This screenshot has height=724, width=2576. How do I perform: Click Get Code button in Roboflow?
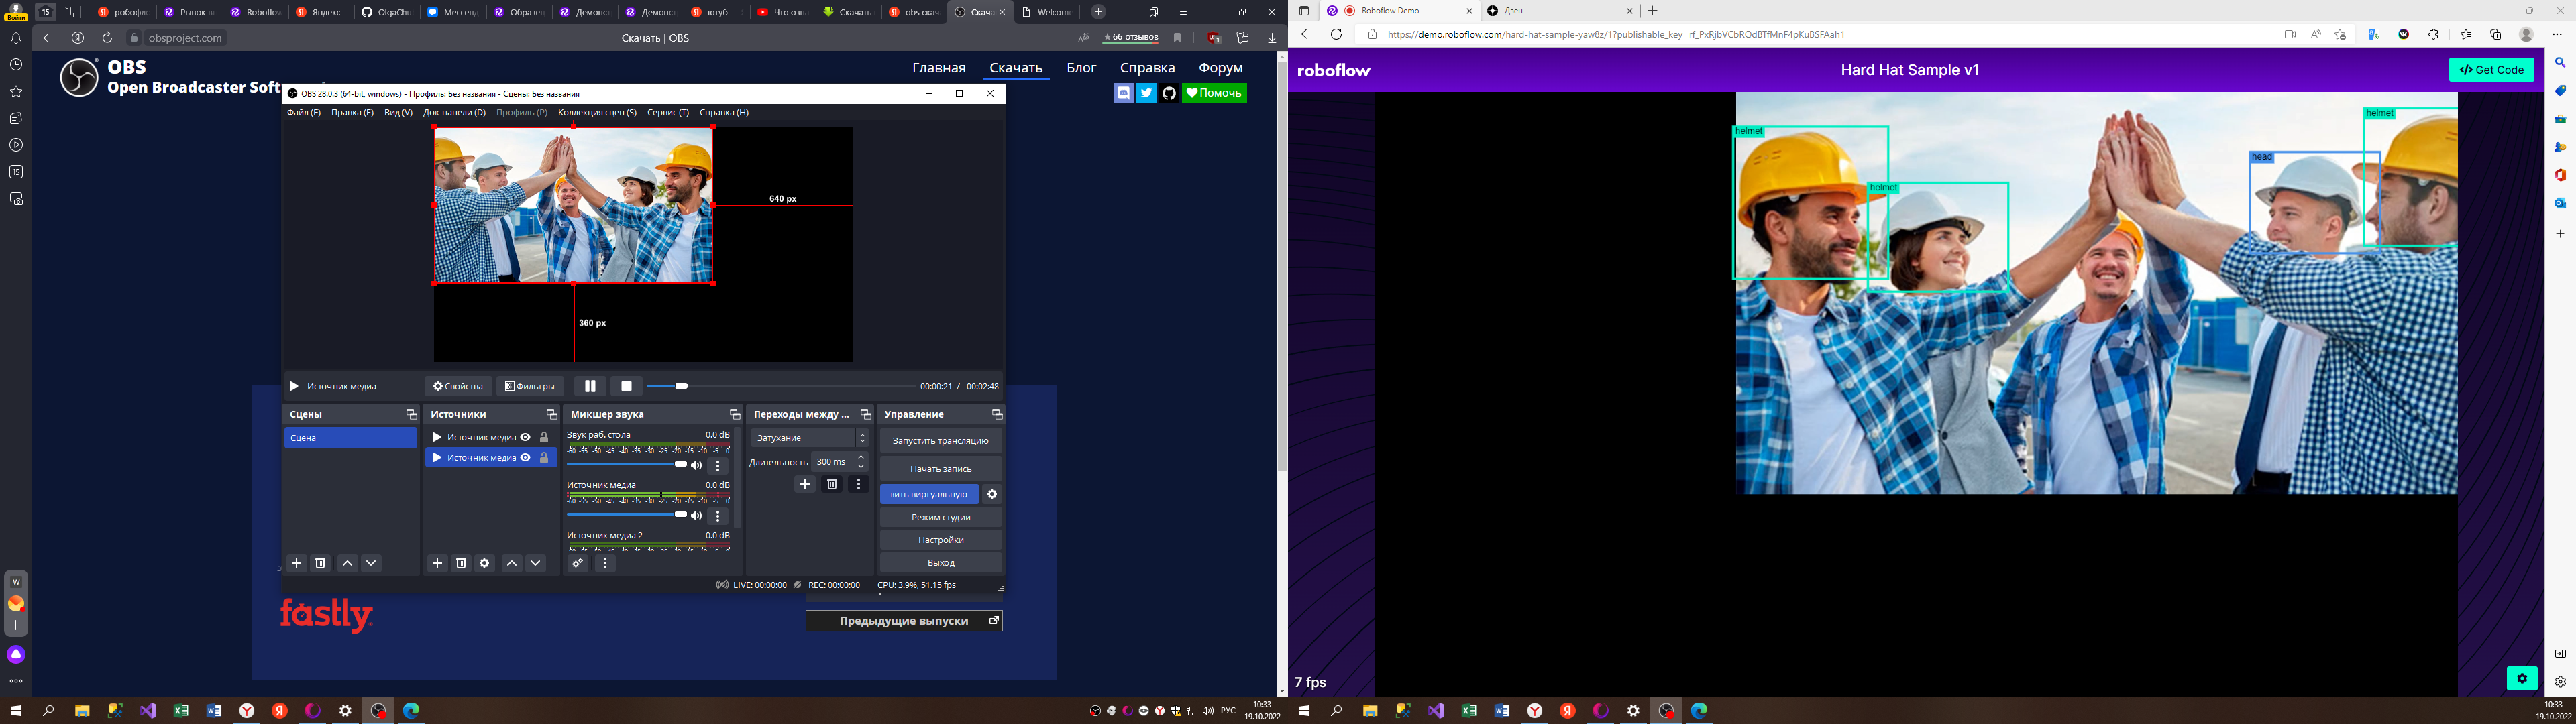(2492, 70)
